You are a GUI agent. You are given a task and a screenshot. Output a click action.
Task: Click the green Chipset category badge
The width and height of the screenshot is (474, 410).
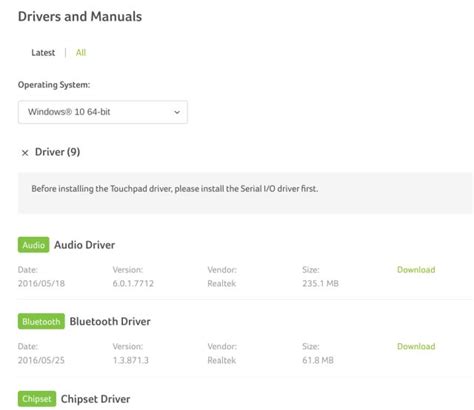[37, 399]
